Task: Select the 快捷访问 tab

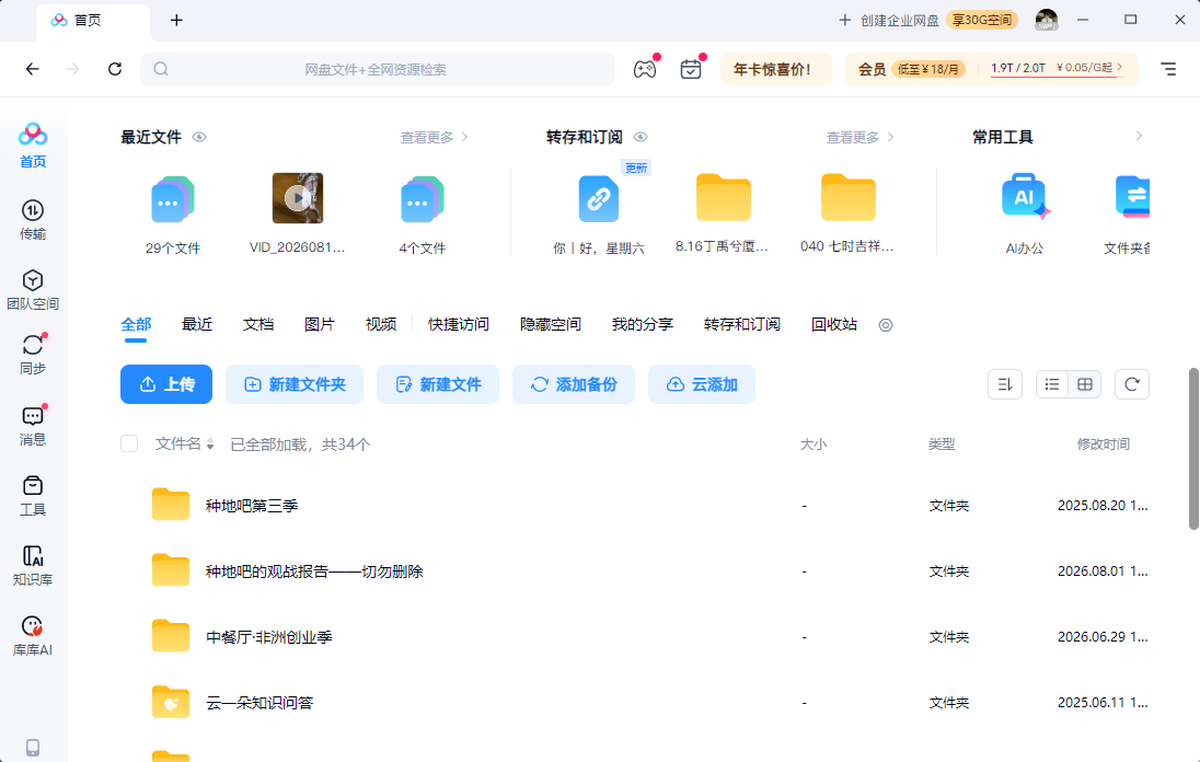Action: (x=458, y=325)
